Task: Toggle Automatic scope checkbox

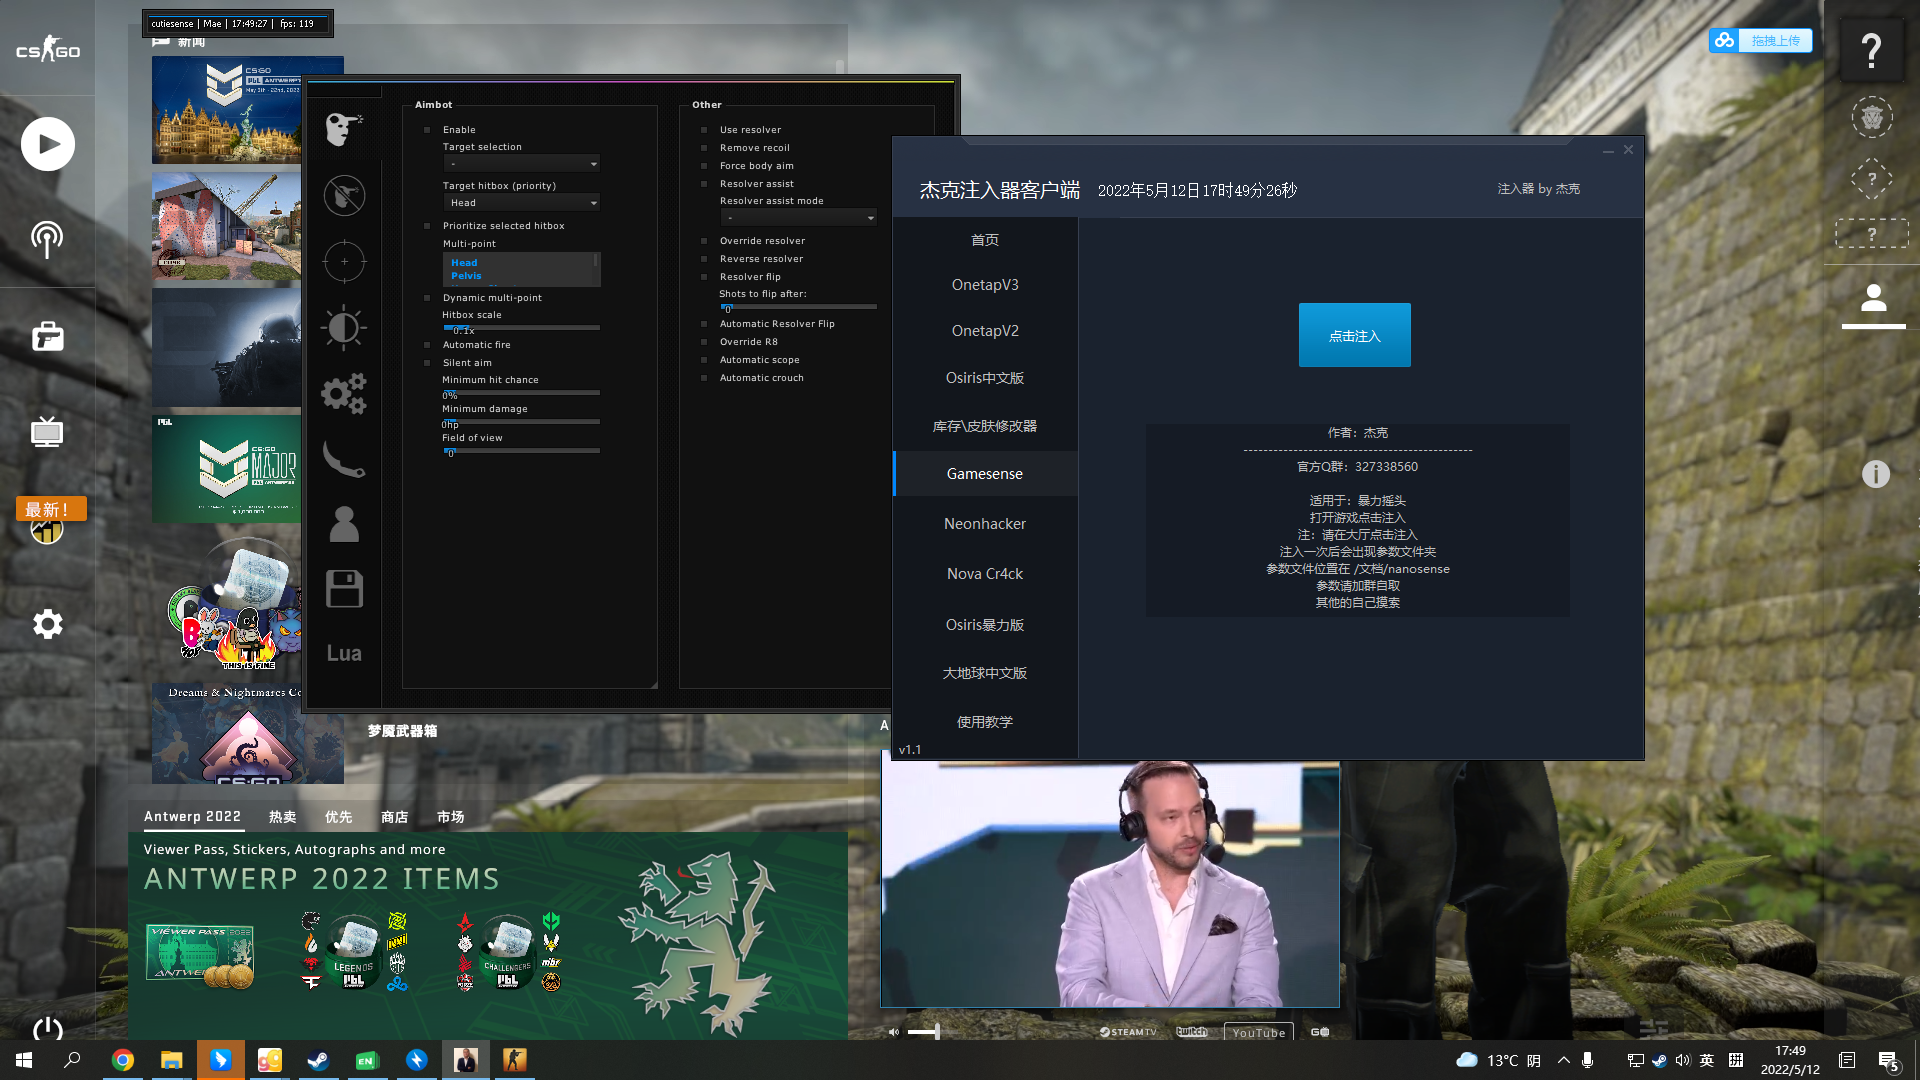Action: tap(704, 360)
